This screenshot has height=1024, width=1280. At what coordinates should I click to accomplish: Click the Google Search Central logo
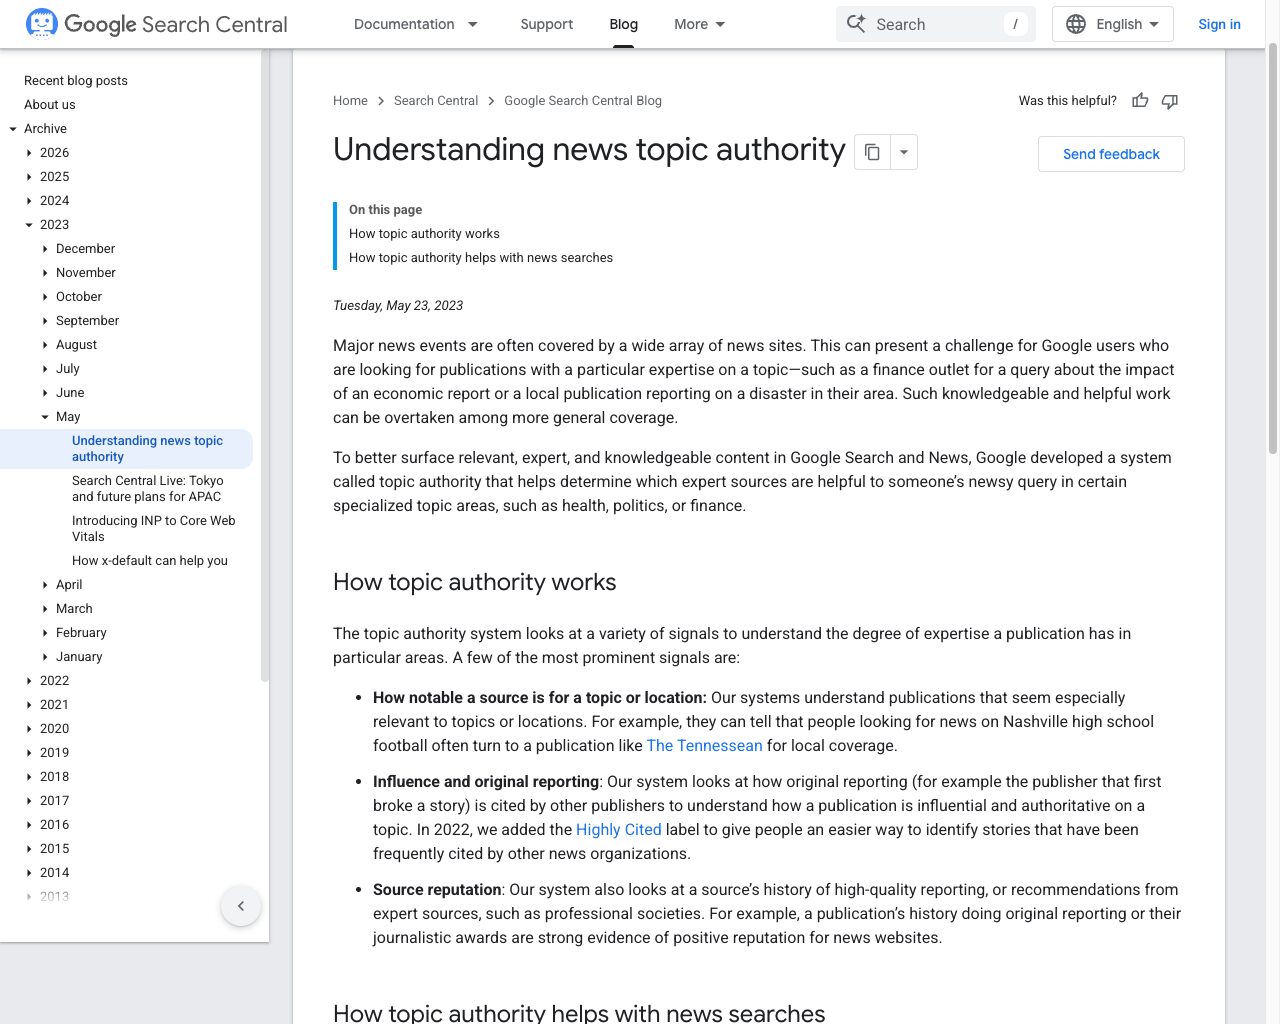pyautogui.click(x=157, y=24)
